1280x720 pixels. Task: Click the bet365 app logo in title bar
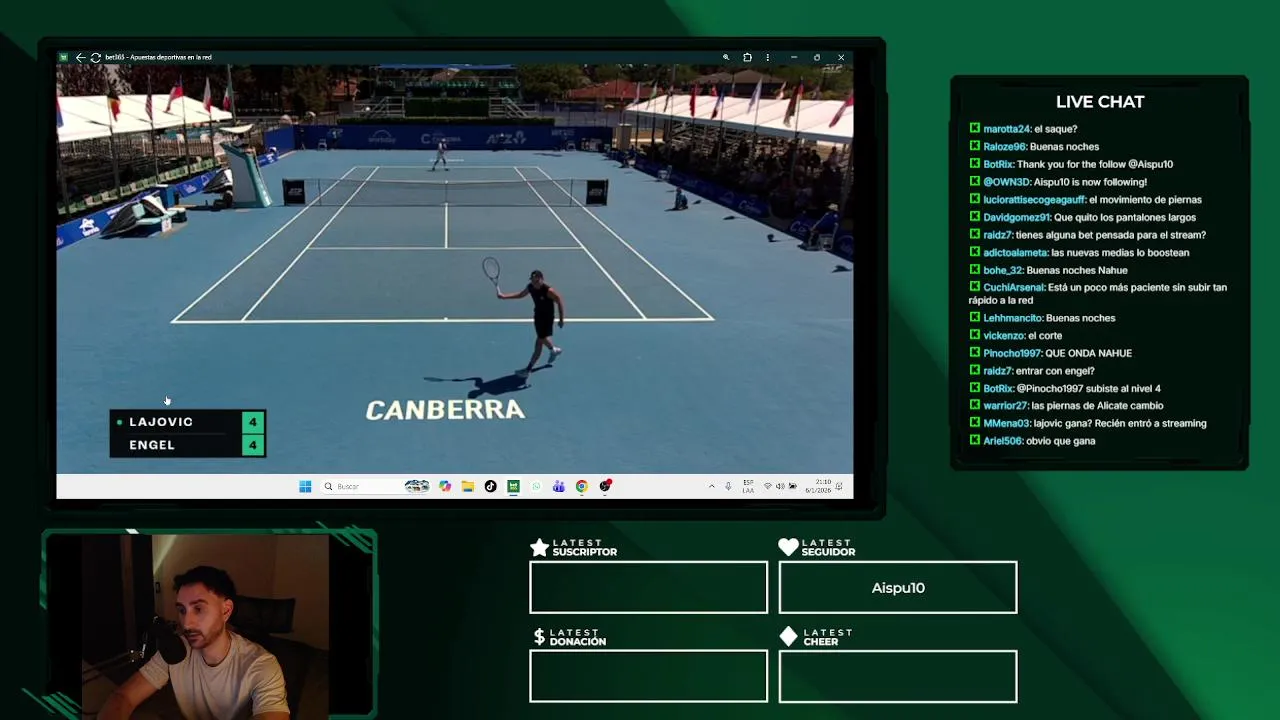(63, 58)
